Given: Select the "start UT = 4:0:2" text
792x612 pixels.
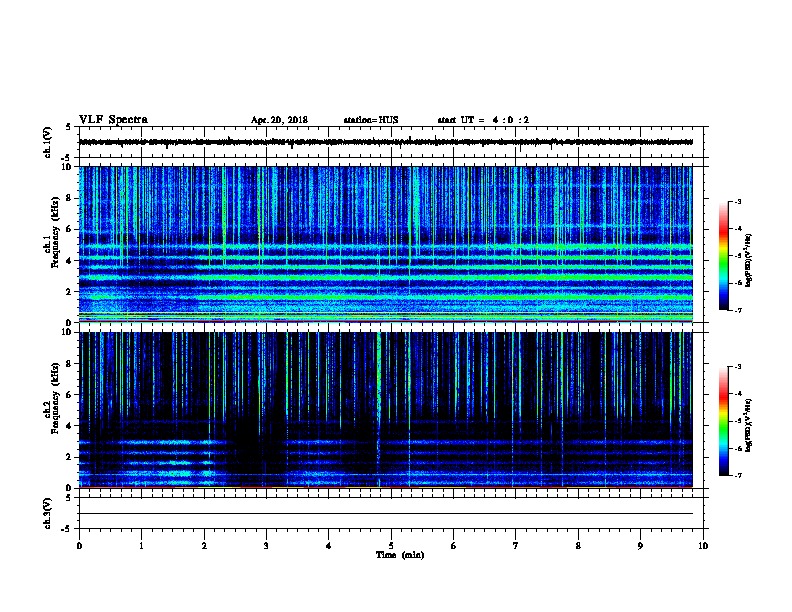Looking at the screenshot, I should (x=483, y=120).
